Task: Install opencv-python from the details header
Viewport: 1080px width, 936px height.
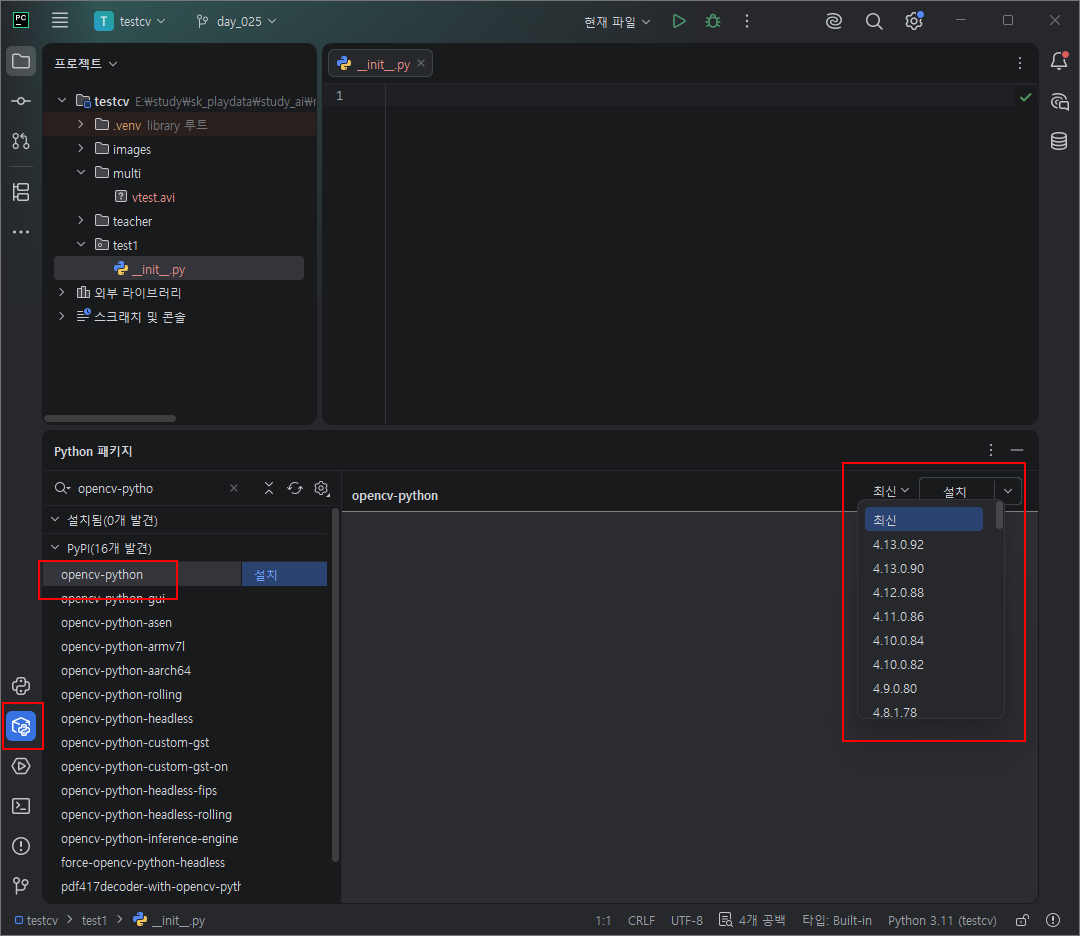Action: pos(957,491)
